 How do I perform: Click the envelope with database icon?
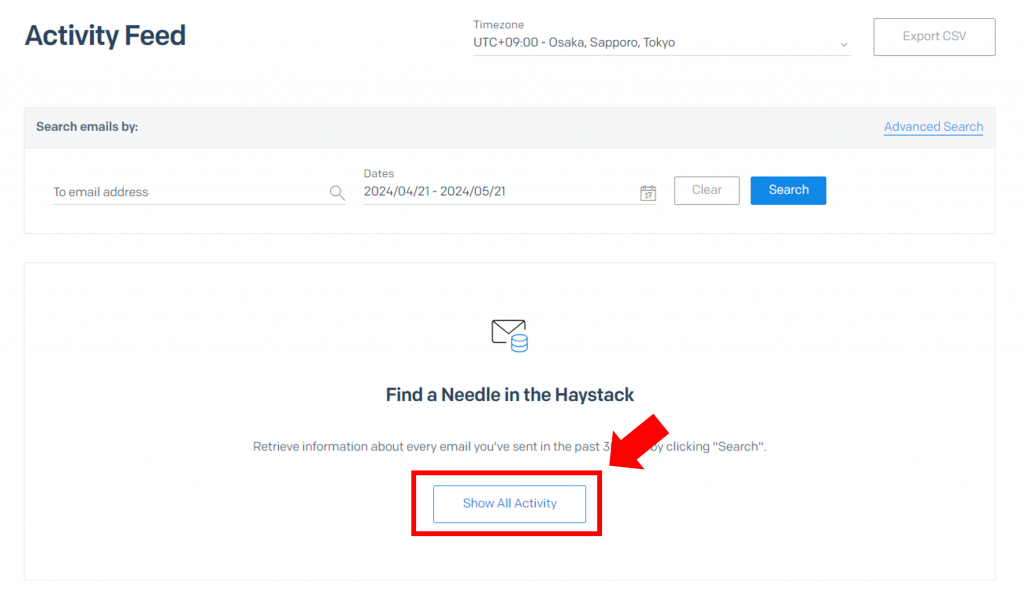pyautogui.click(x=509, y=335)
